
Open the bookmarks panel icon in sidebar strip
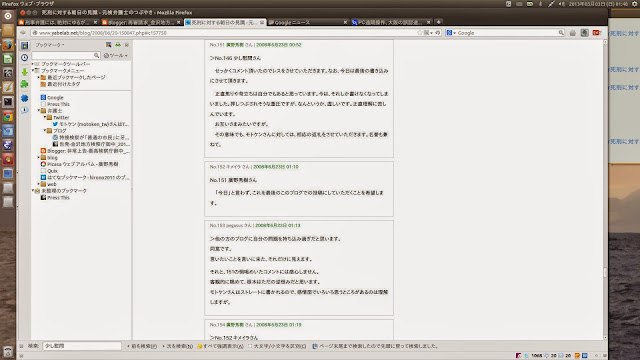[24, 45]
